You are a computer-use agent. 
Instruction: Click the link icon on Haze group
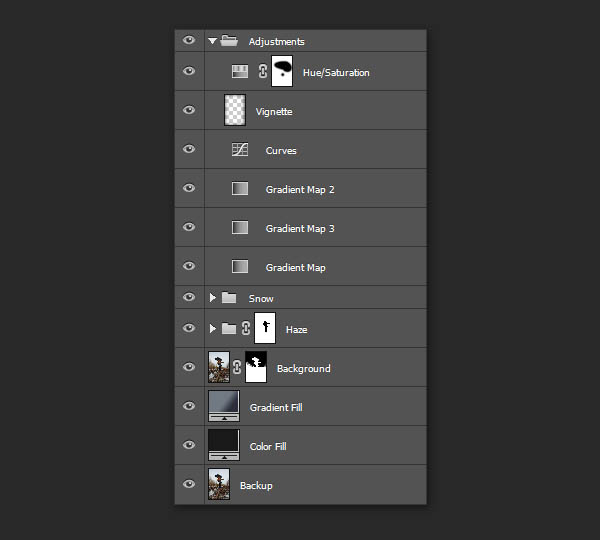pos(246,328)
